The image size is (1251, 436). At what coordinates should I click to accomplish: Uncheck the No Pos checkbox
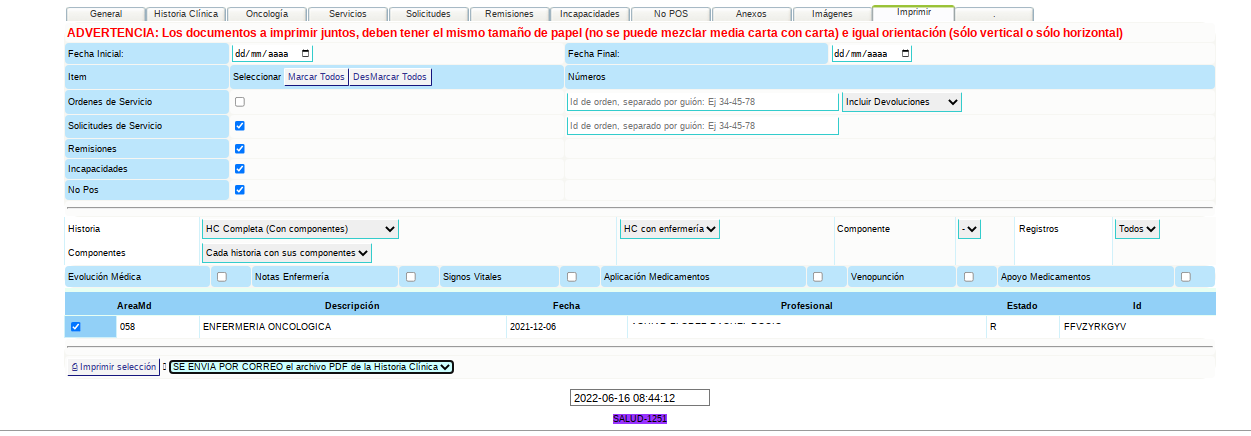(240, 189)
